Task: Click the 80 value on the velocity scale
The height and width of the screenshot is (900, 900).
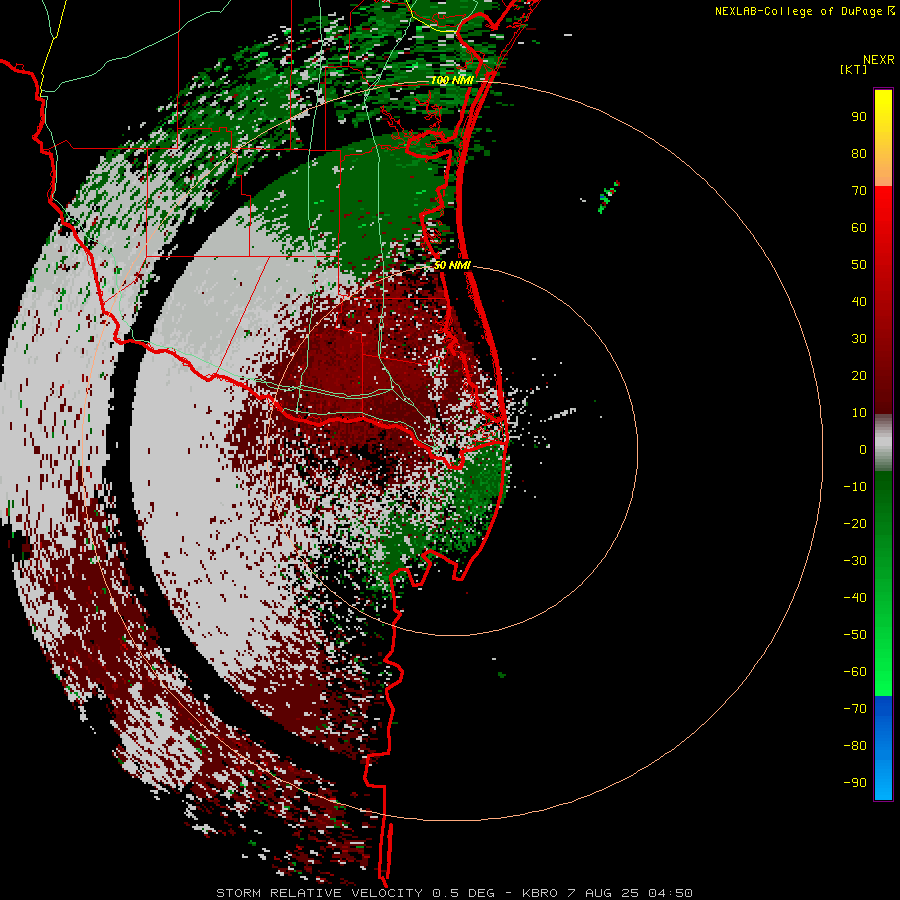Action: (x=859, y=153)
